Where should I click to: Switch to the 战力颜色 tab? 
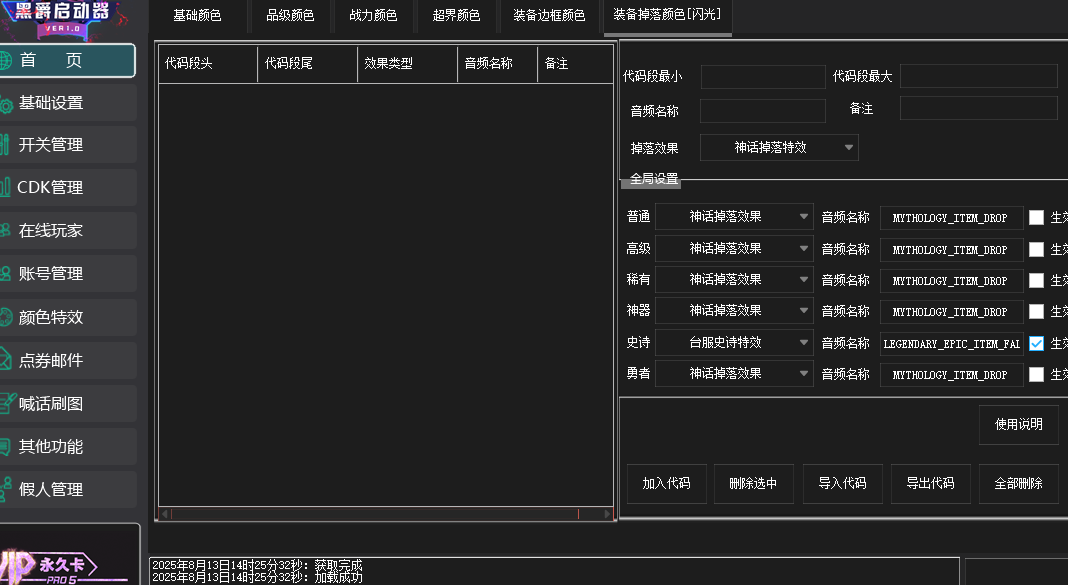point(373,16)
